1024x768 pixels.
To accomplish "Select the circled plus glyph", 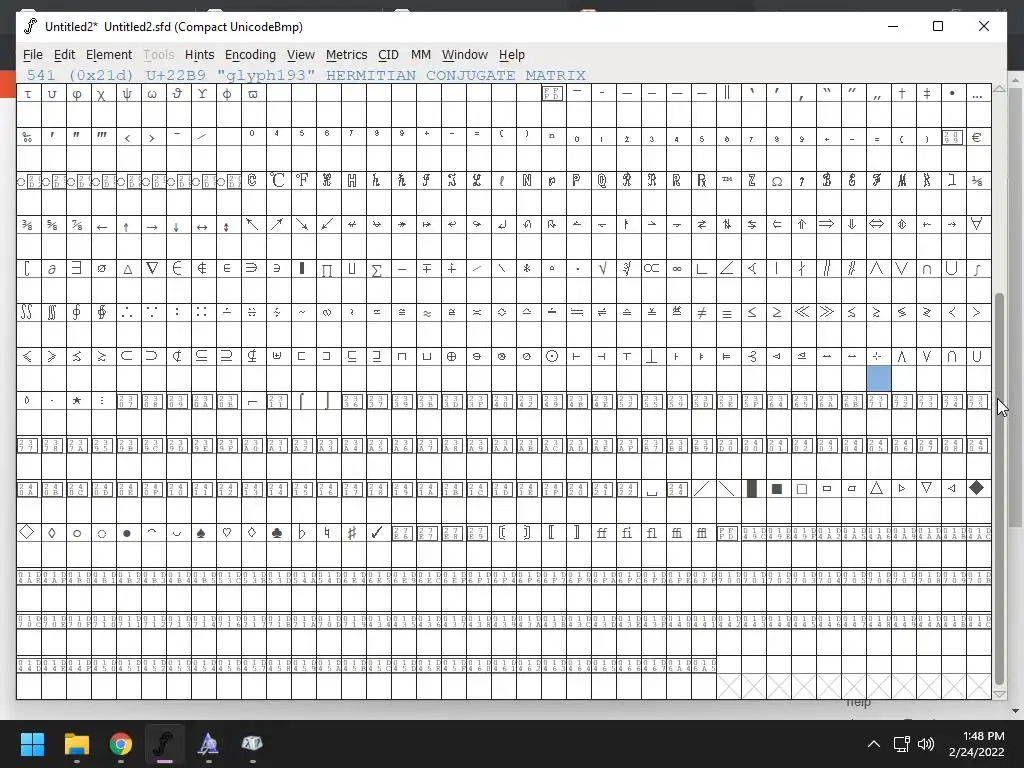I will tap(451, 357).
